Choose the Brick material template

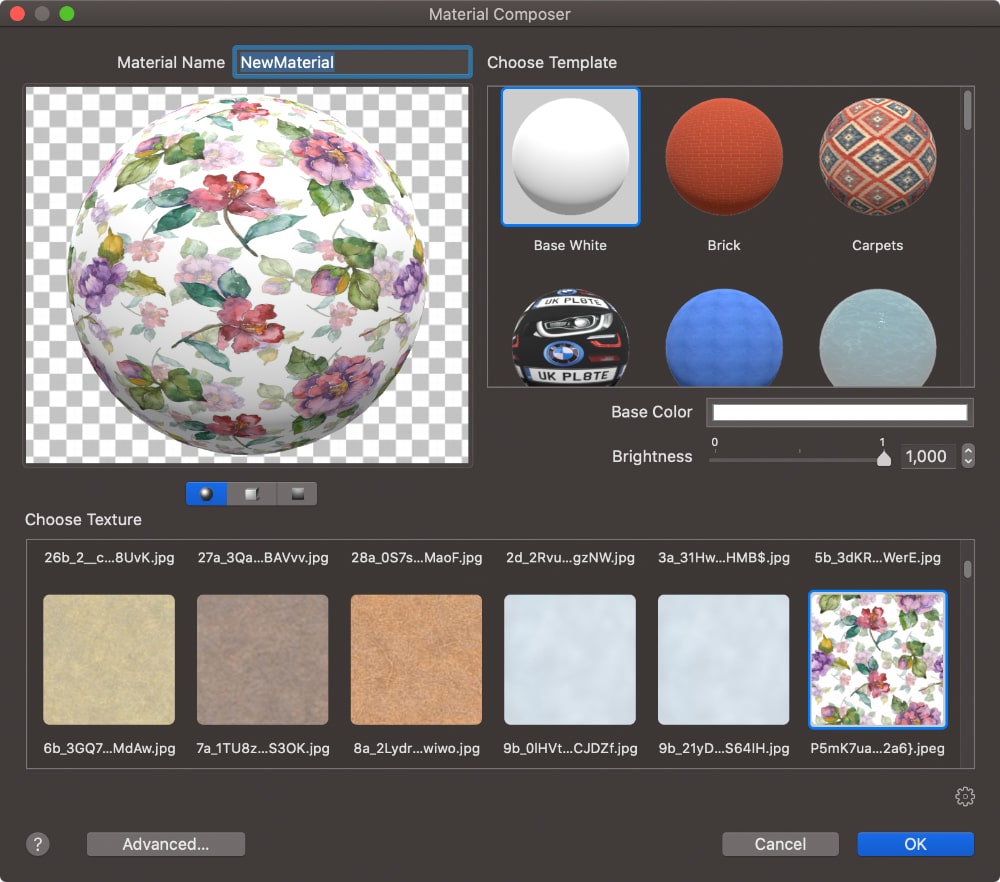724,156
